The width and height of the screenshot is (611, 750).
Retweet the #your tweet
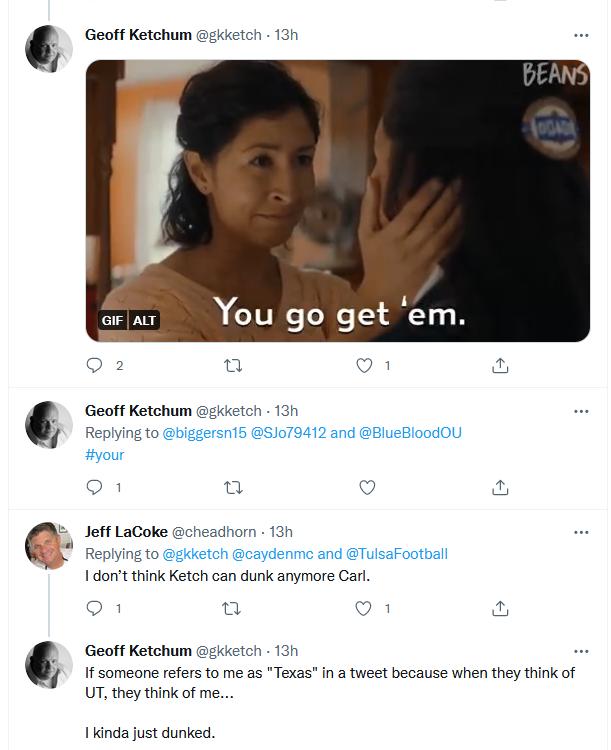pos(233,487)
